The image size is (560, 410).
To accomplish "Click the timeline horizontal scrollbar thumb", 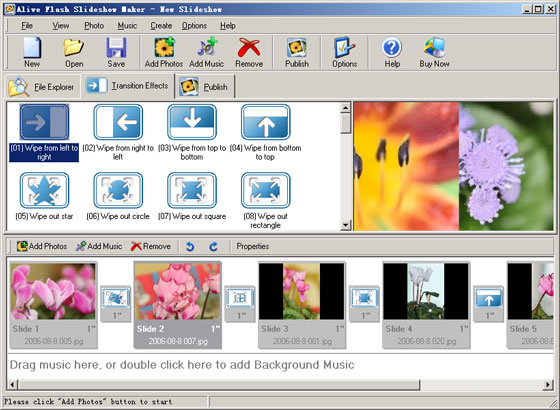I will [x=219, y=385].
